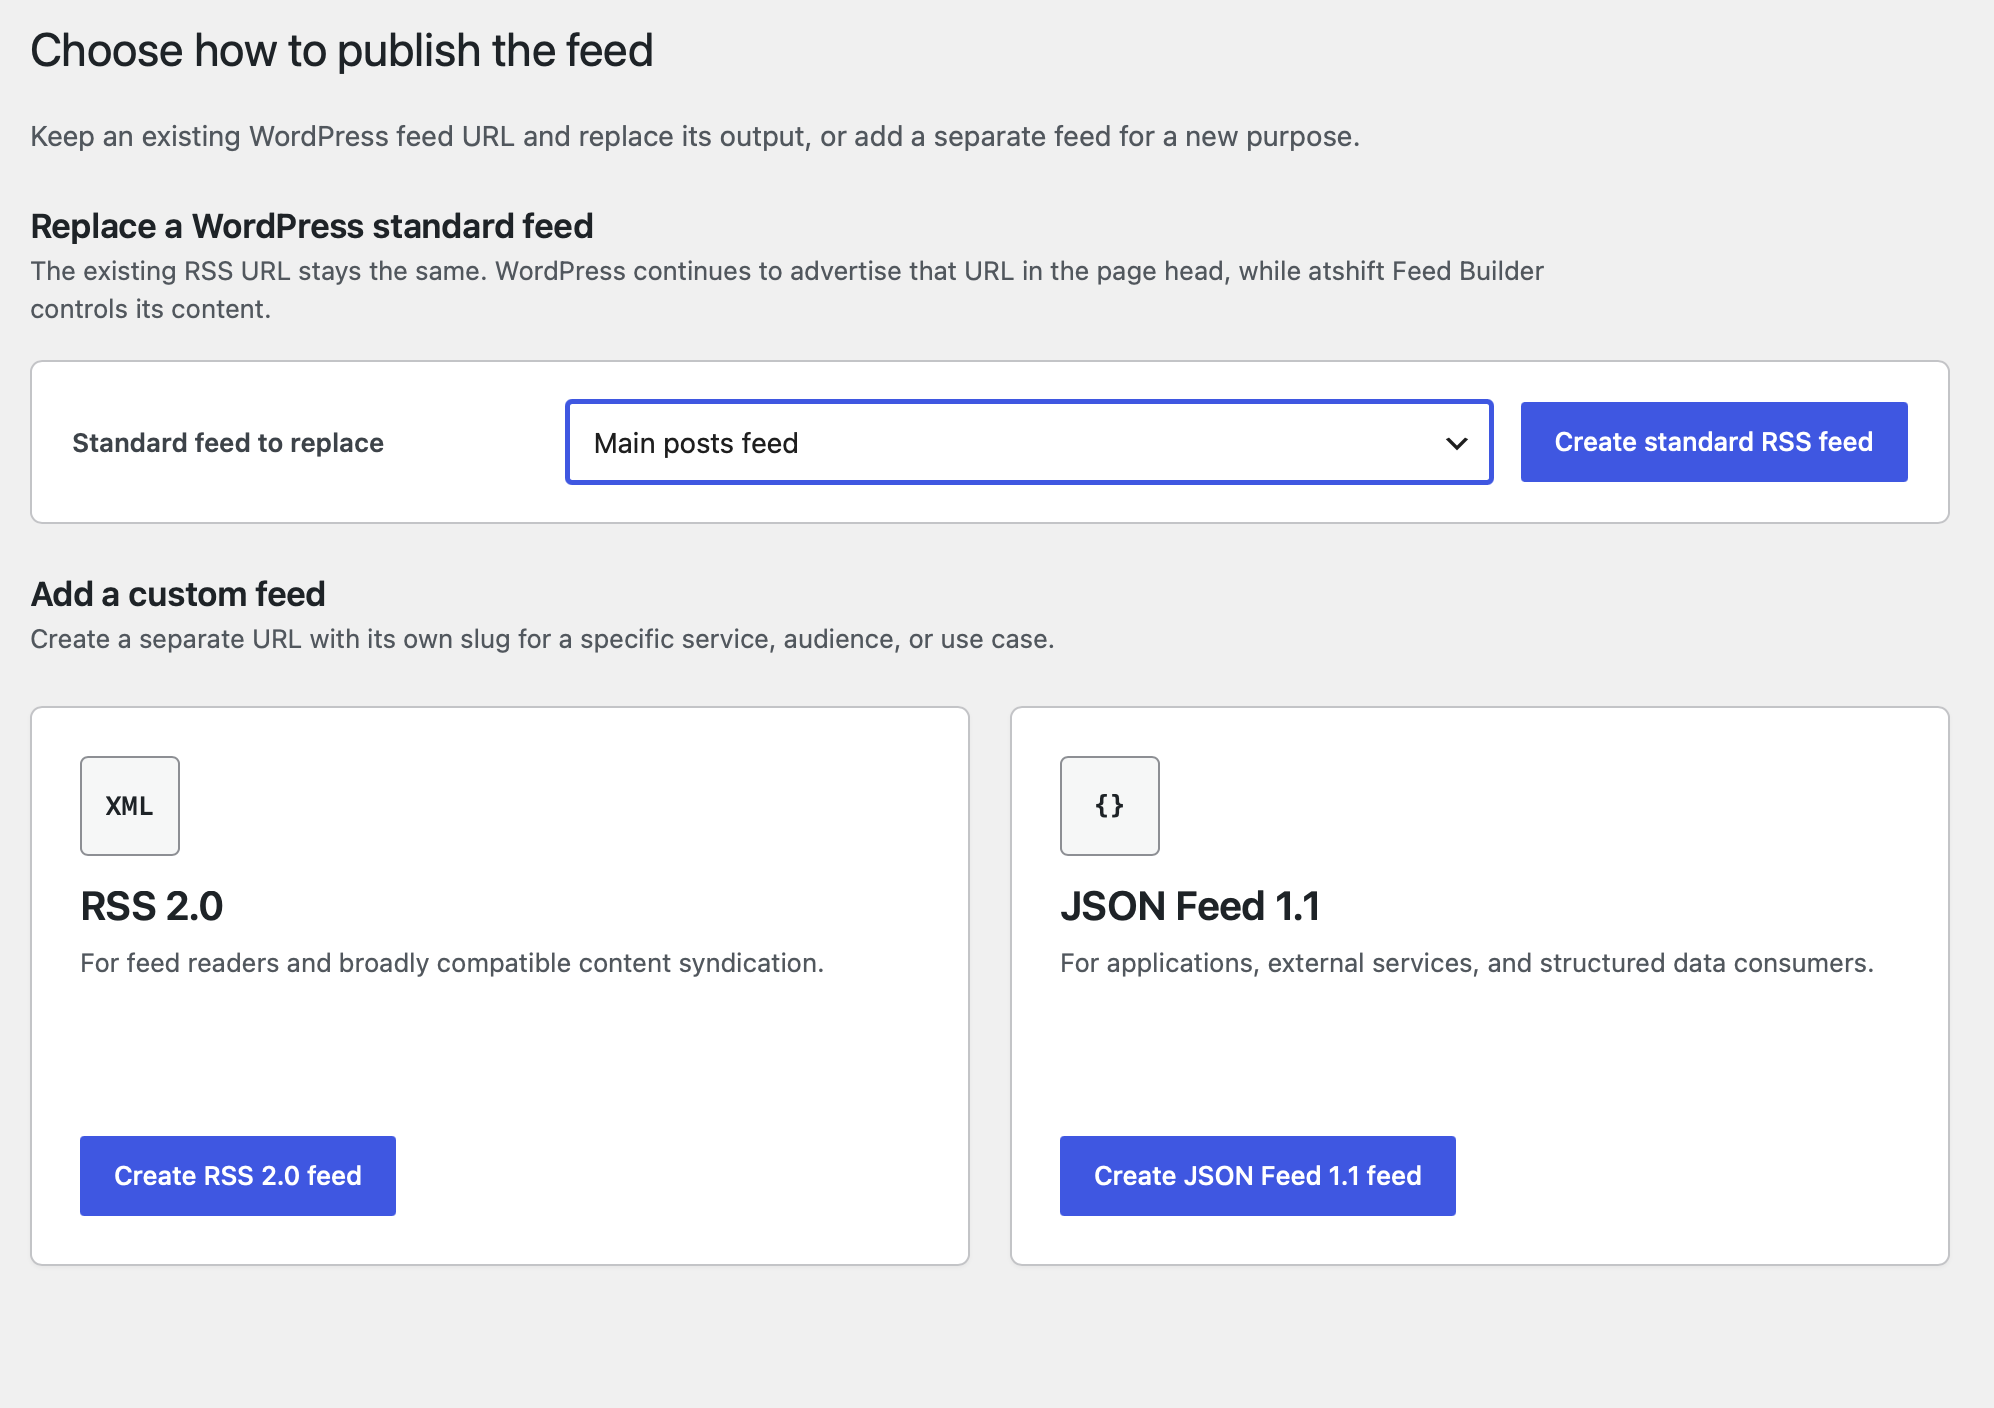
Task: Click the feed readers syndication description text
Action: pos(452,963)
